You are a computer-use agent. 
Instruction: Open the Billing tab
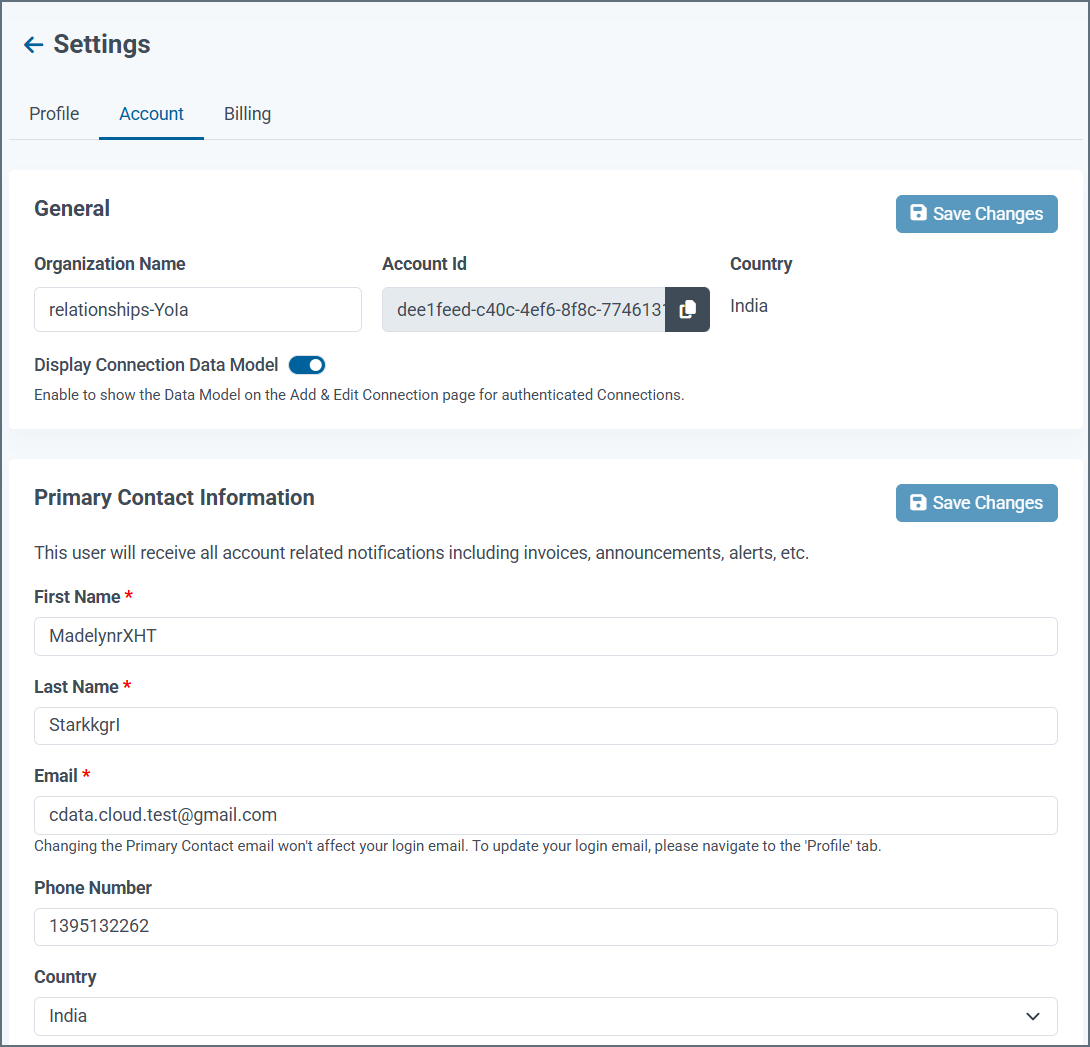(x=247, y=114)
